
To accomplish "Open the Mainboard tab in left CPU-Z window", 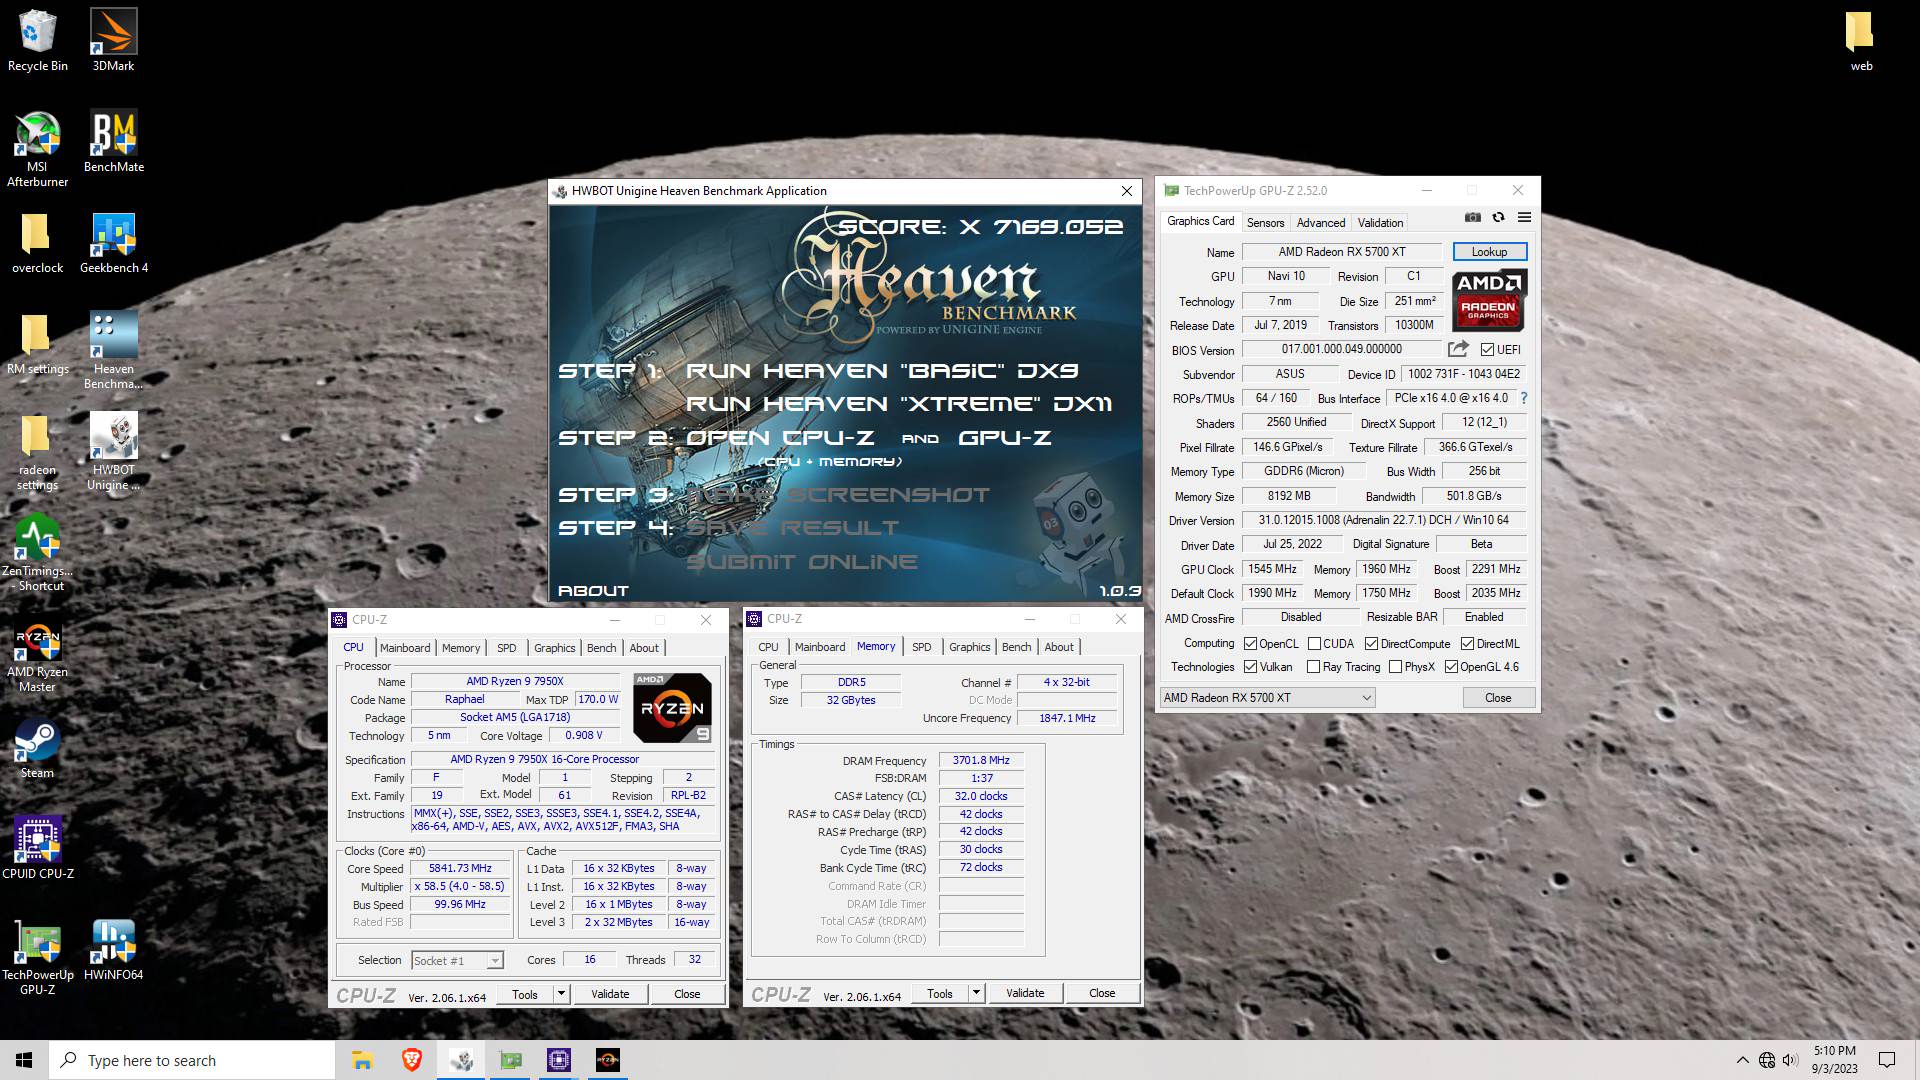I will click(405, 648).
